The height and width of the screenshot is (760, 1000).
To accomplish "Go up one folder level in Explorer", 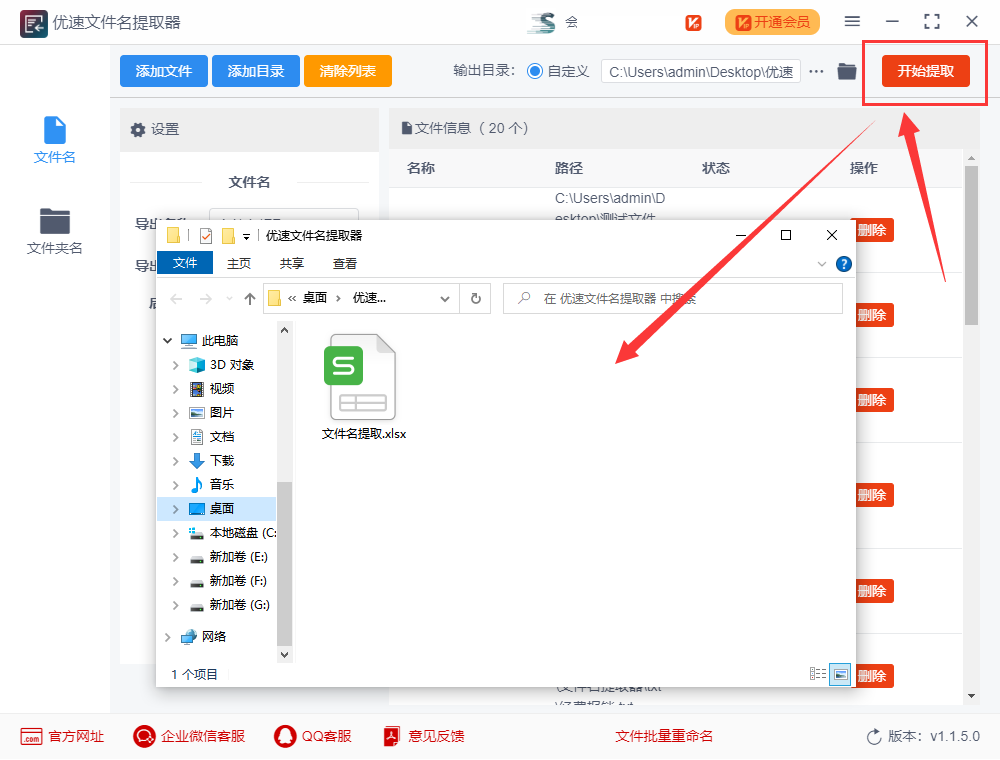I will coord(250,298).
